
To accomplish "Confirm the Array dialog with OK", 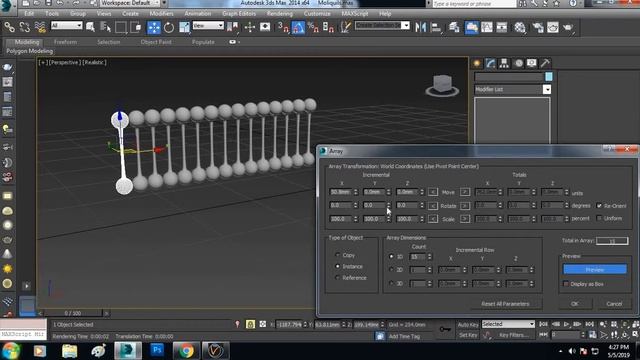I will click(575, 304).
